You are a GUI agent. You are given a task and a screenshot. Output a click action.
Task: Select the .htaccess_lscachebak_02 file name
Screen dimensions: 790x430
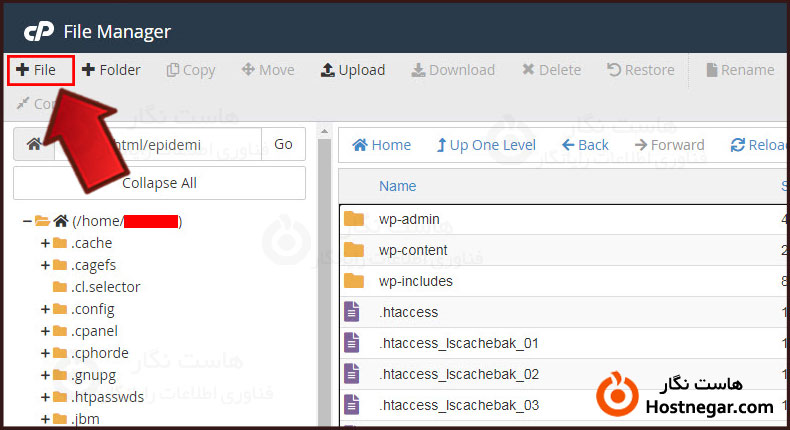click(x=458, y=374)
